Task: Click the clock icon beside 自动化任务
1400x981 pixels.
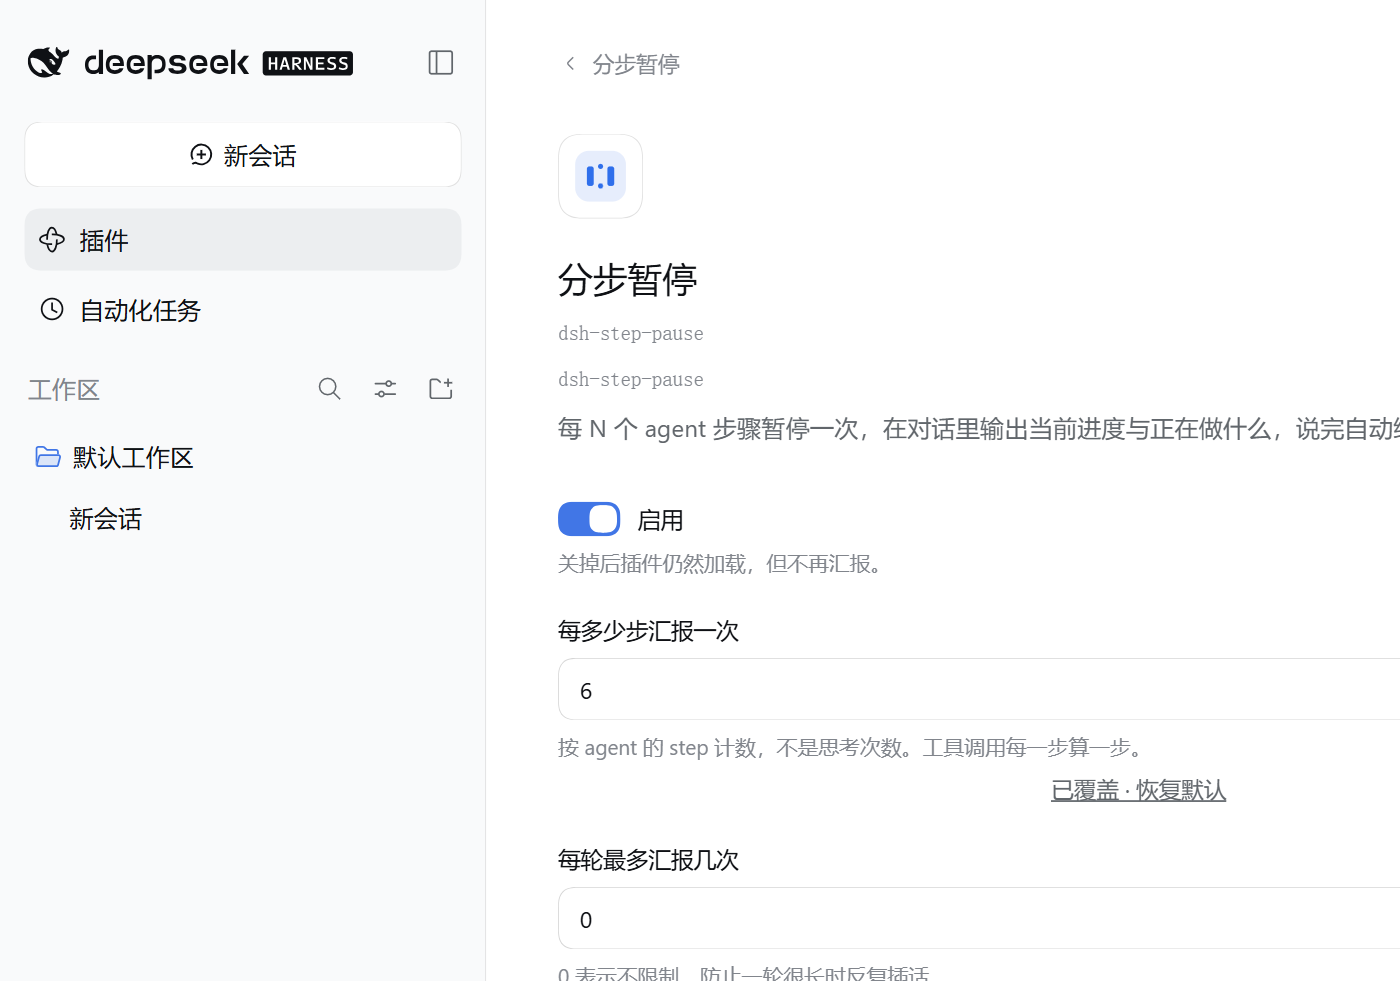Action: click(x=52, y=309)
